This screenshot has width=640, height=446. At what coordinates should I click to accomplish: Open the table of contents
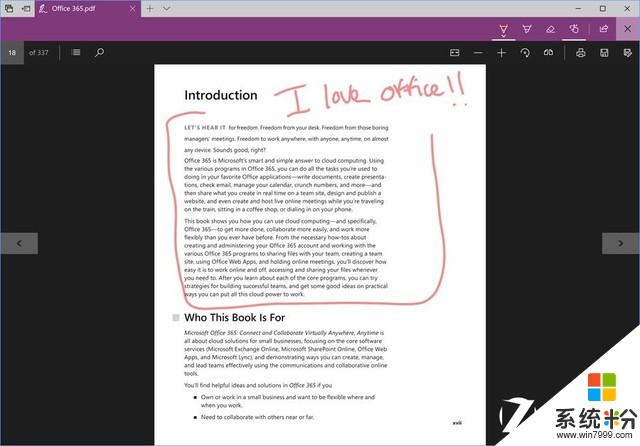pos(76,52)
